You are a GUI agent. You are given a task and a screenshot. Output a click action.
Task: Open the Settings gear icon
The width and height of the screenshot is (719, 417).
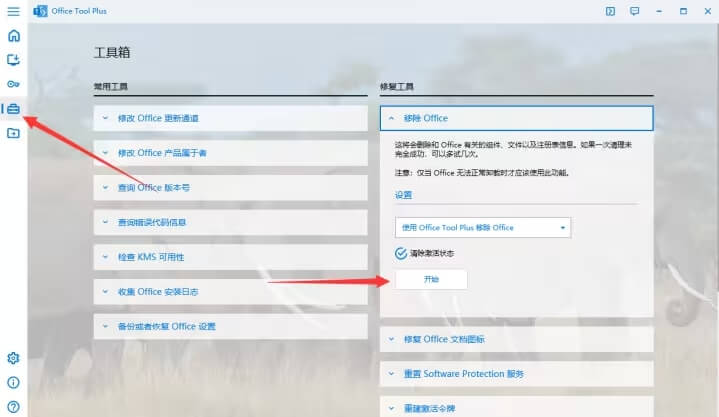(x=13, y=358)
